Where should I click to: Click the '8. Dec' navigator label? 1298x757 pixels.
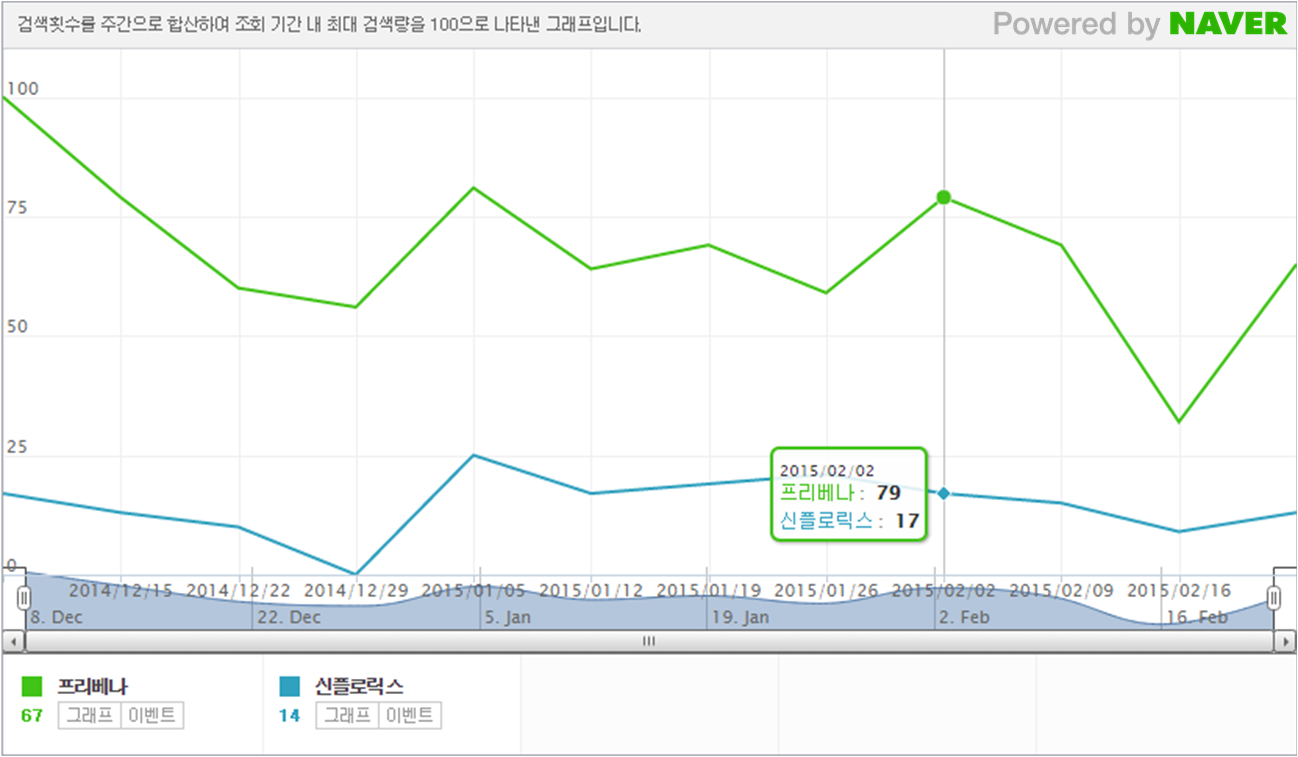[x=55, y=617]
